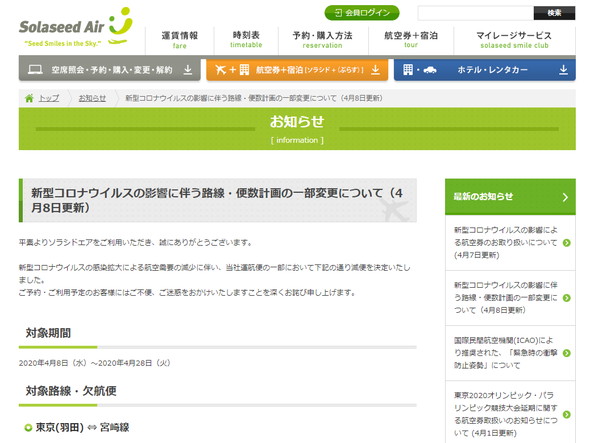The image size is (590, 443).
Task: Click the 東京(羽田)⇔宮崎線 route heading
Action: pyautogui.click(x=82, y=428)
